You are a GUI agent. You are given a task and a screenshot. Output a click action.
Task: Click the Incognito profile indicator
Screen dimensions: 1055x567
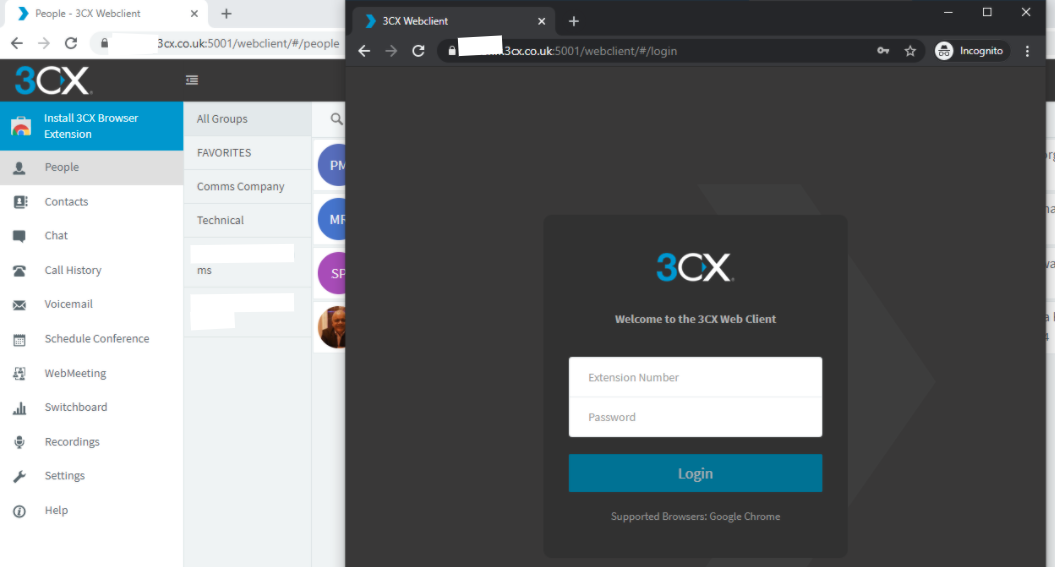coord(971,51)
